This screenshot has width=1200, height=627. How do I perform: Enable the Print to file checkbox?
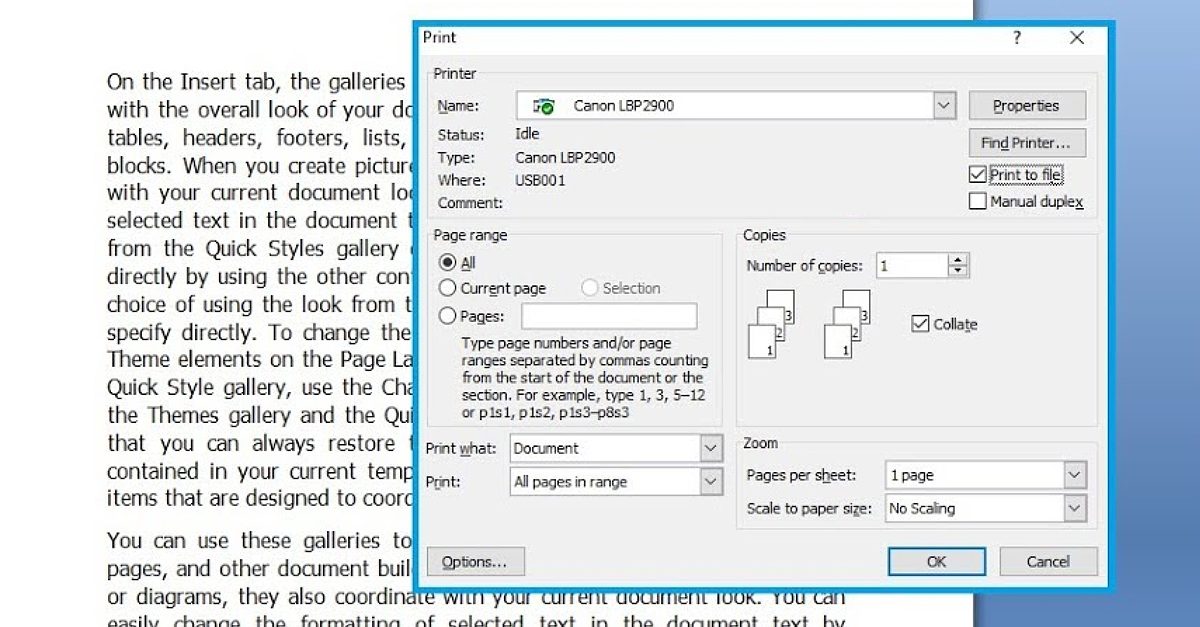[x=976, y=174]
